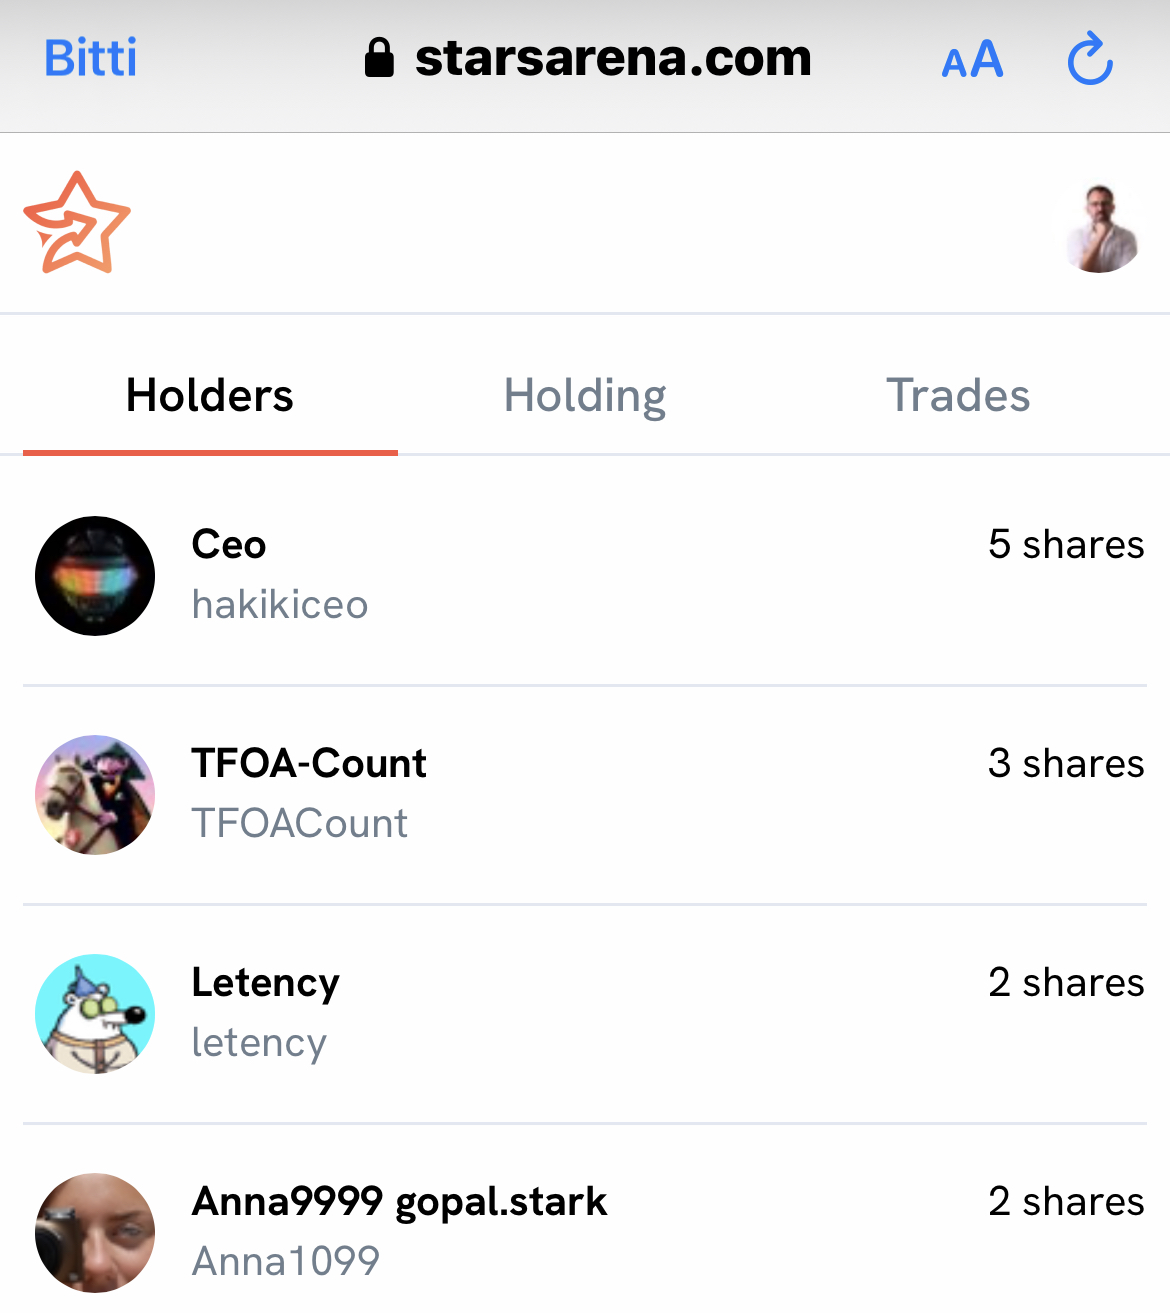Tap Letency's polar bear avatar
Screen dimensions: 1170x1313
click(95, 1014)
